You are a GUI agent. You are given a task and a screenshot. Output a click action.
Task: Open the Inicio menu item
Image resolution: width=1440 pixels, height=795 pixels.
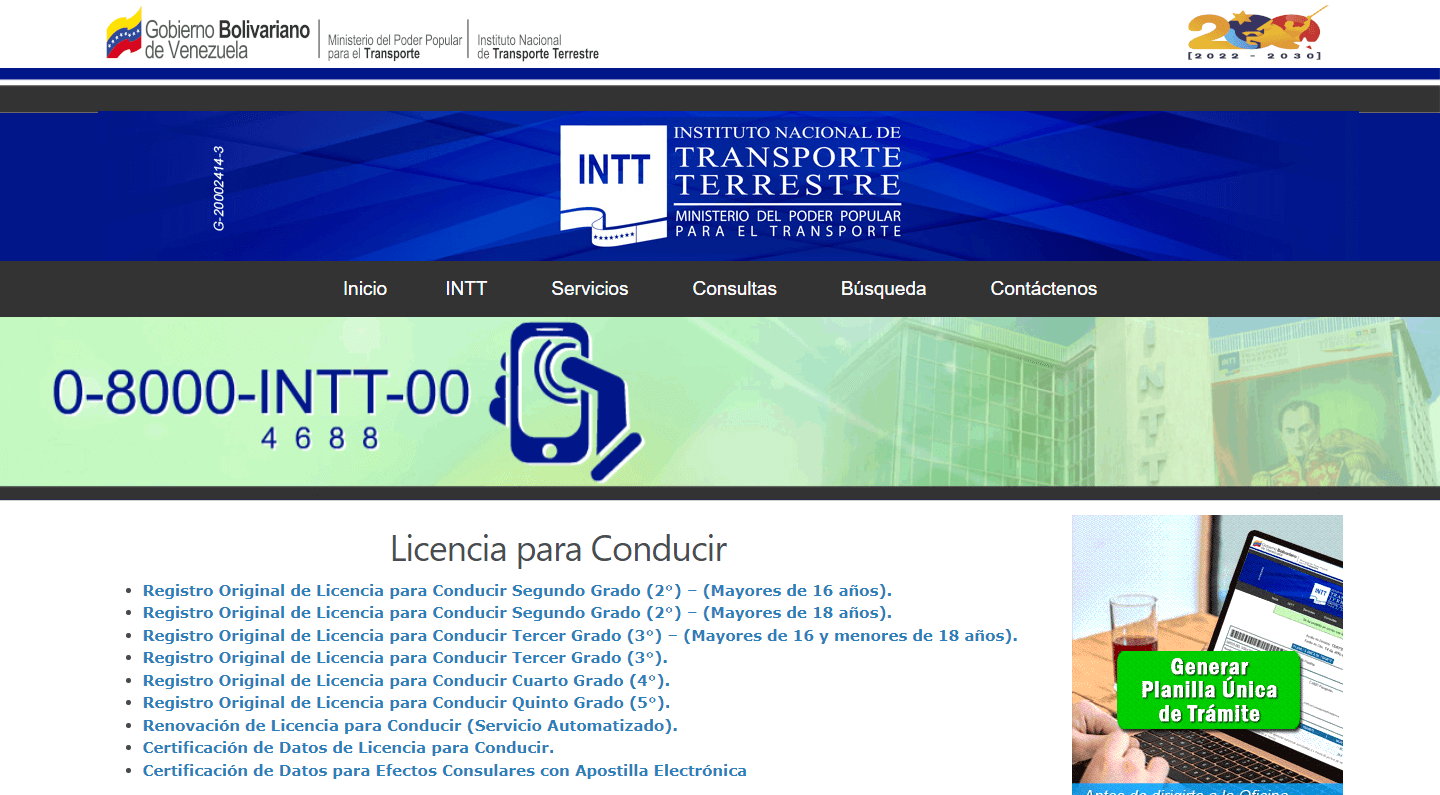click(x=364, y=289)
